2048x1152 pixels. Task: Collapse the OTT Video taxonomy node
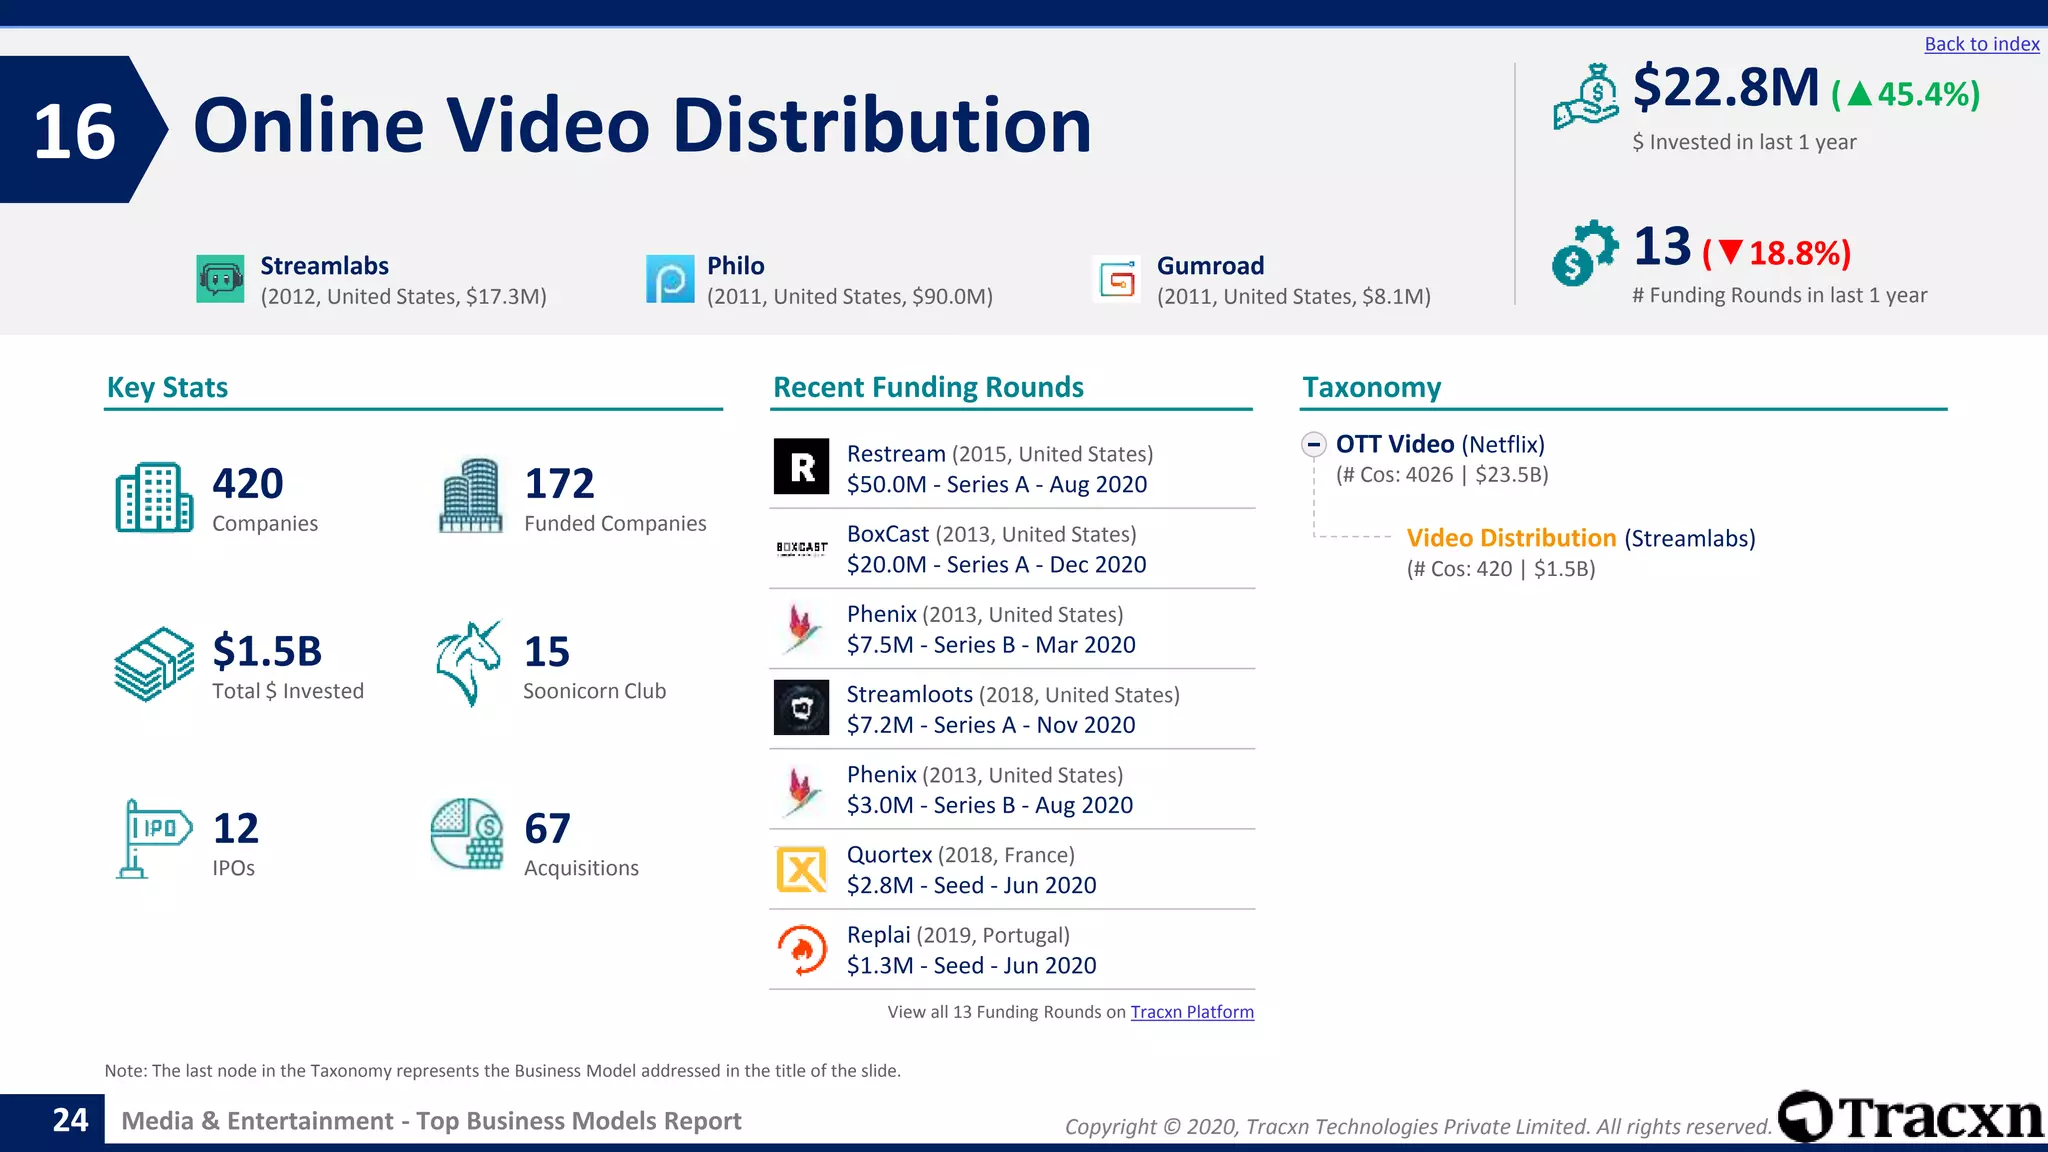pyautogui.click(x=1314, y=444)
